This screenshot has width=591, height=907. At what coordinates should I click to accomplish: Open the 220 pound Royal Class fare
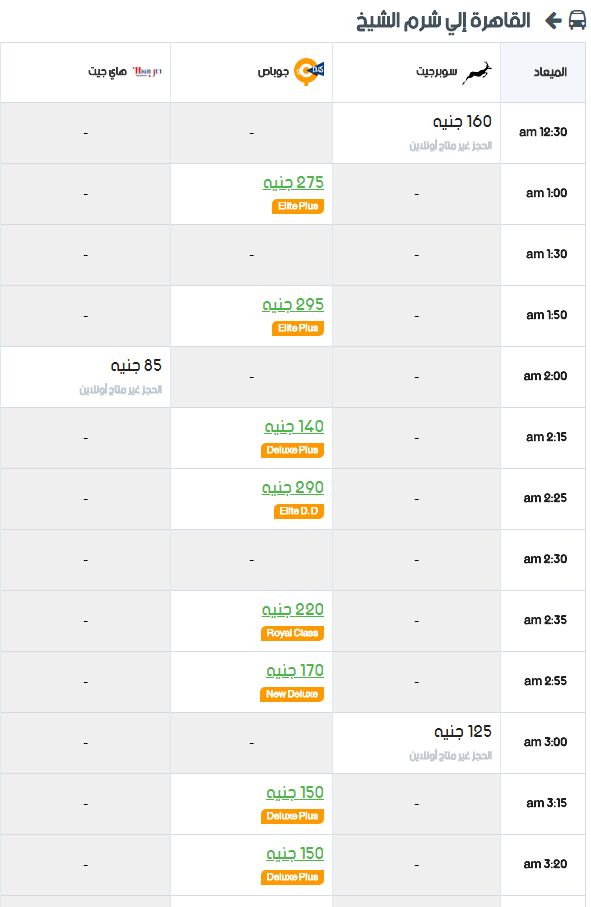point(293,610)
